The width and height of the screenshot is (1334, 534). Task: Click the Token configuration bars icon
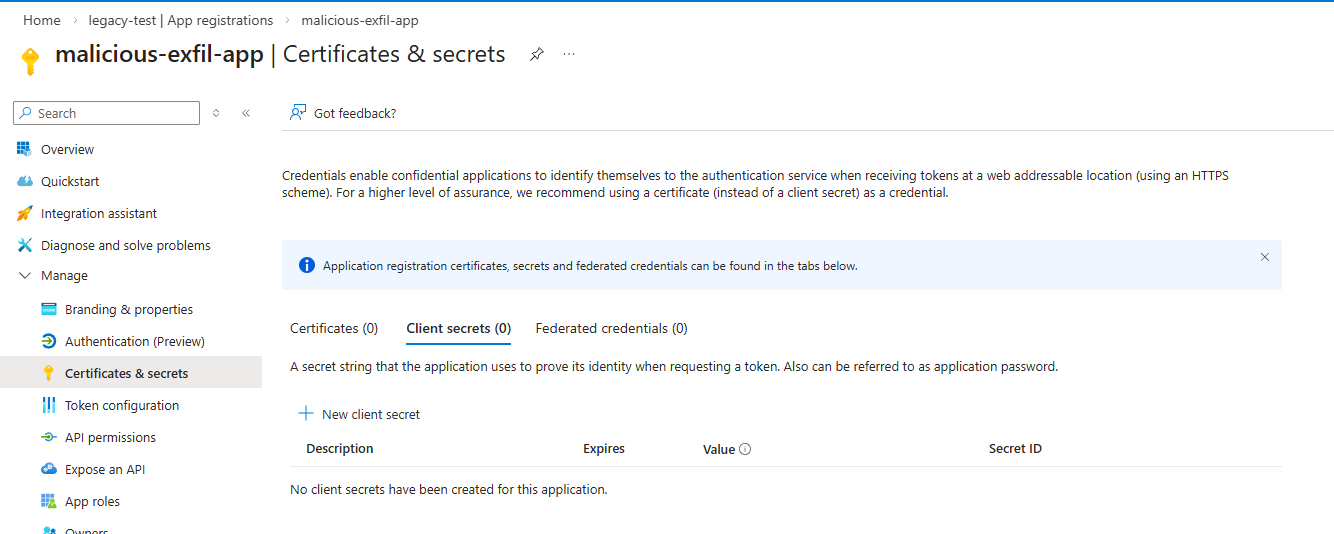tap(48, 405)
